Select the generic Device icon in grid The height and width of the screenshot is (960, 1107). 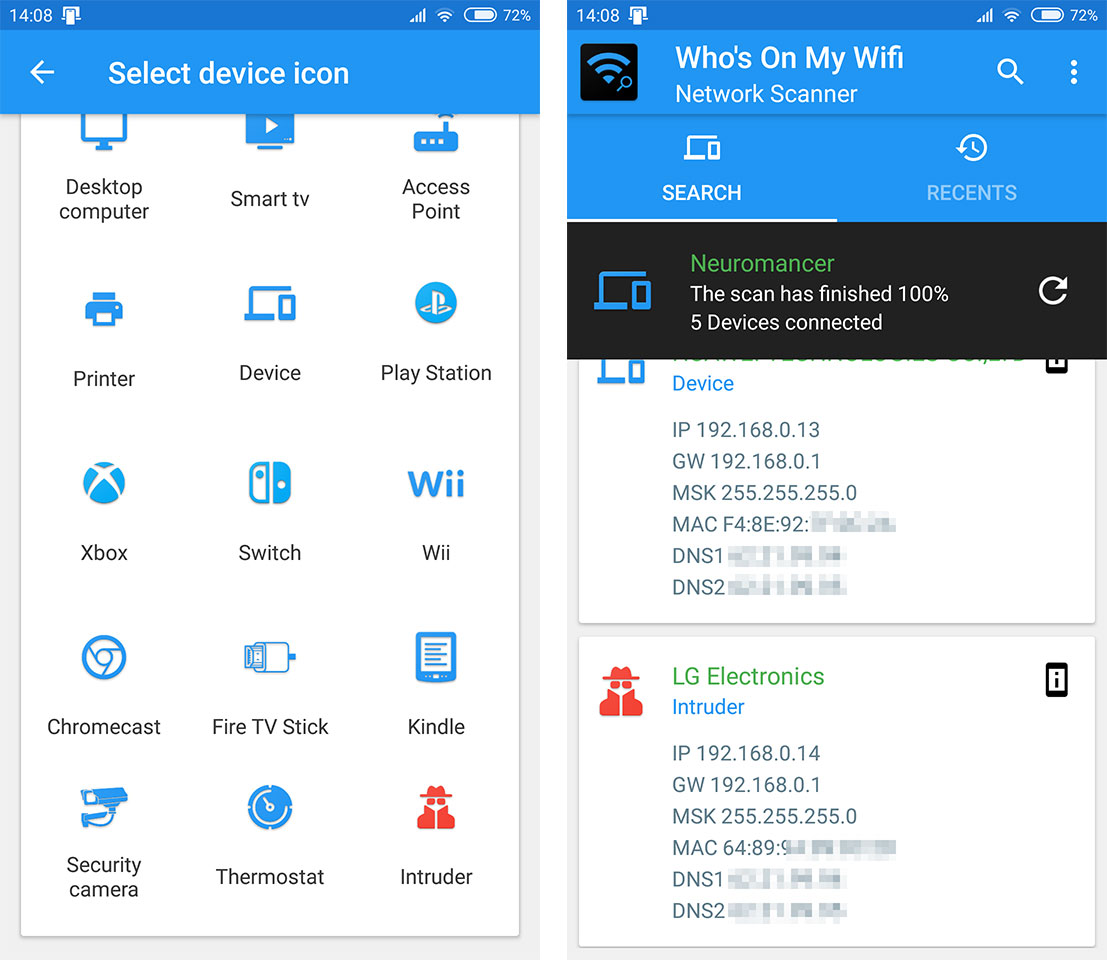(270, 304)
